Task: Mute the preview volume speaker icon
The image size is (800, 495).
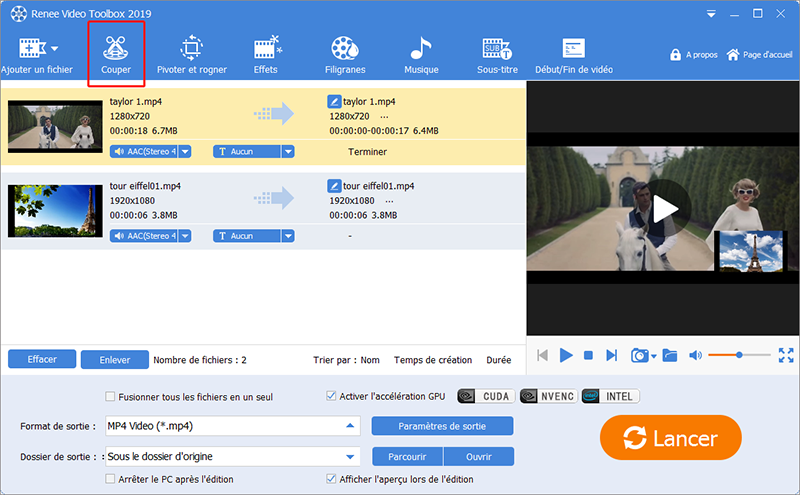Action: click(x=695, y=355)
